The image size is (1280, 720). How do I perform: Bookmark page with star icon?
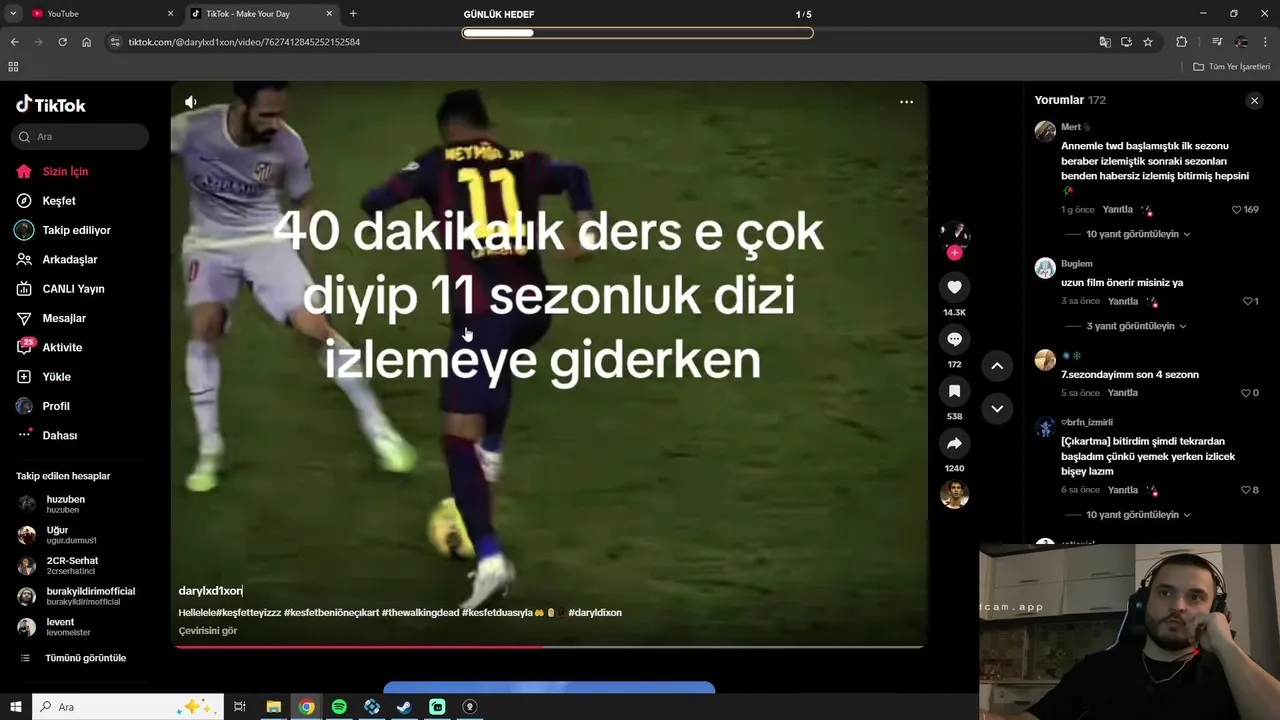click(x=1148, y=42)
